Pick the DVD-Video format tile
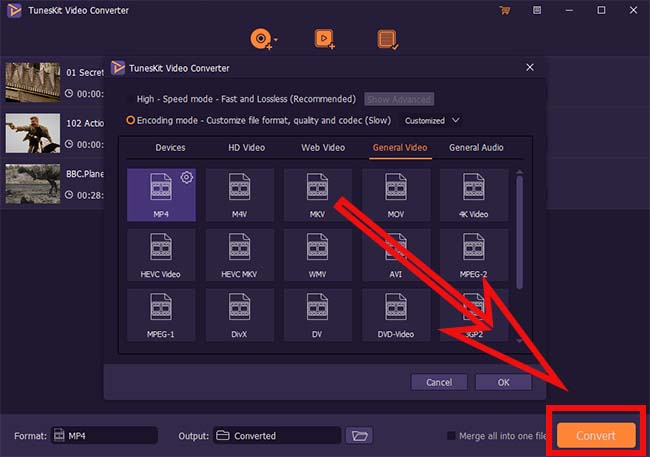The width and height of the screenshot is (650, 457). click(396, 315)
